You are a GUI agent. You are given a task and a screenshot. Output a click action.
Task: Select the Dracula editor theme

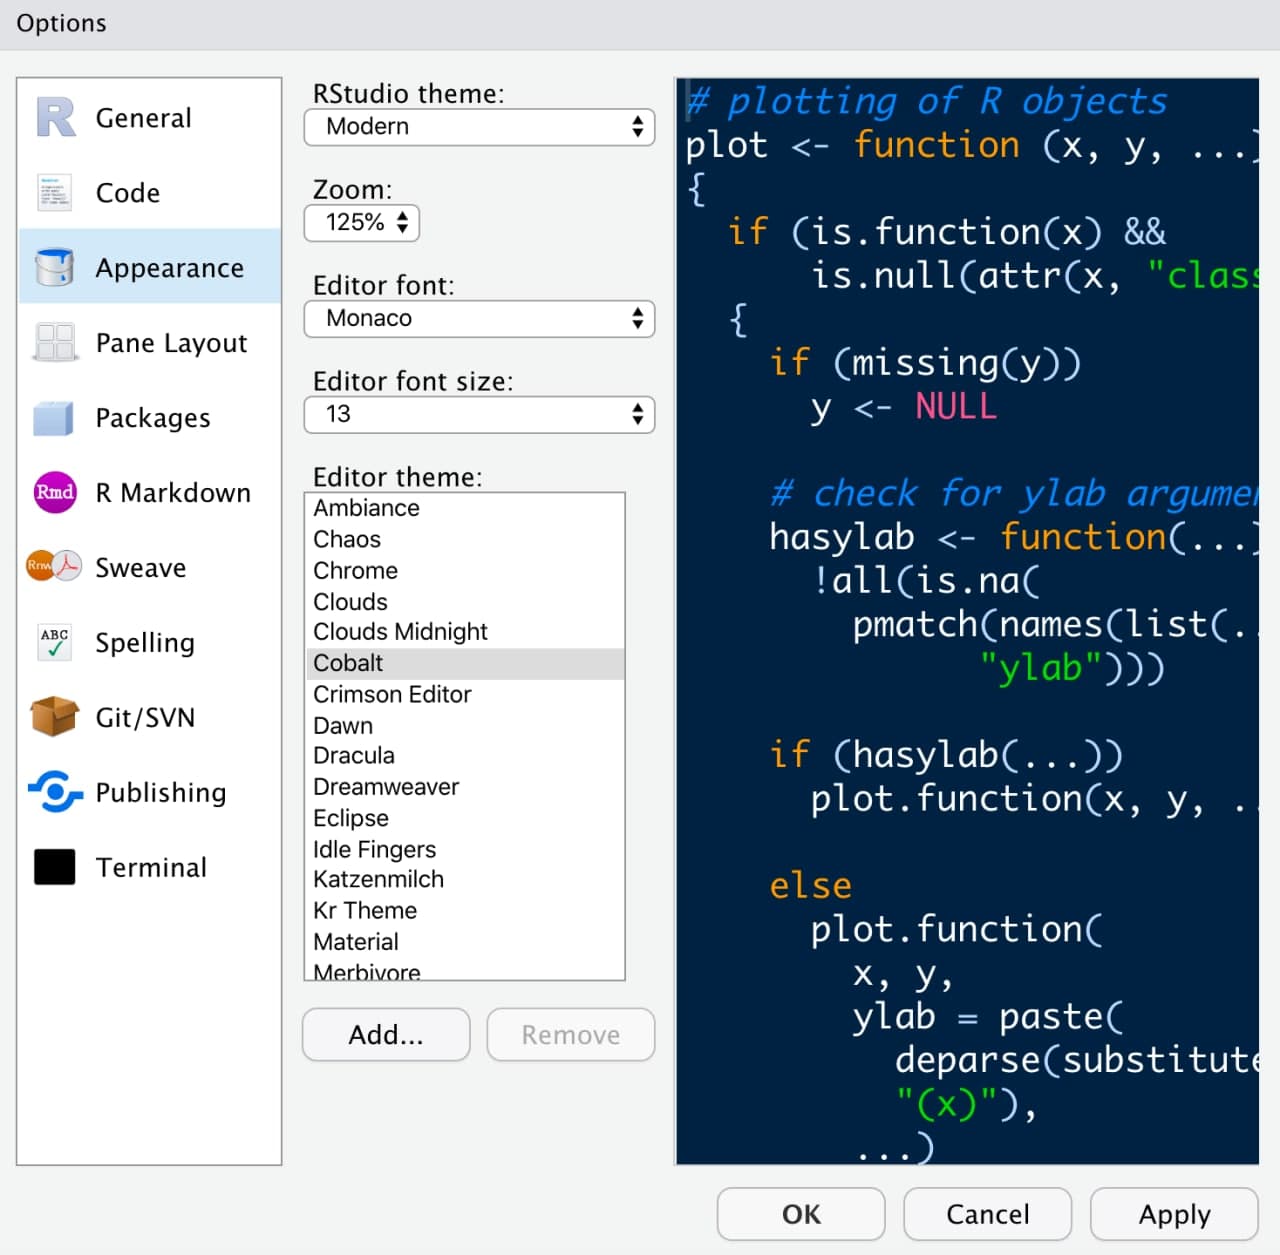[x=465, y=755]
